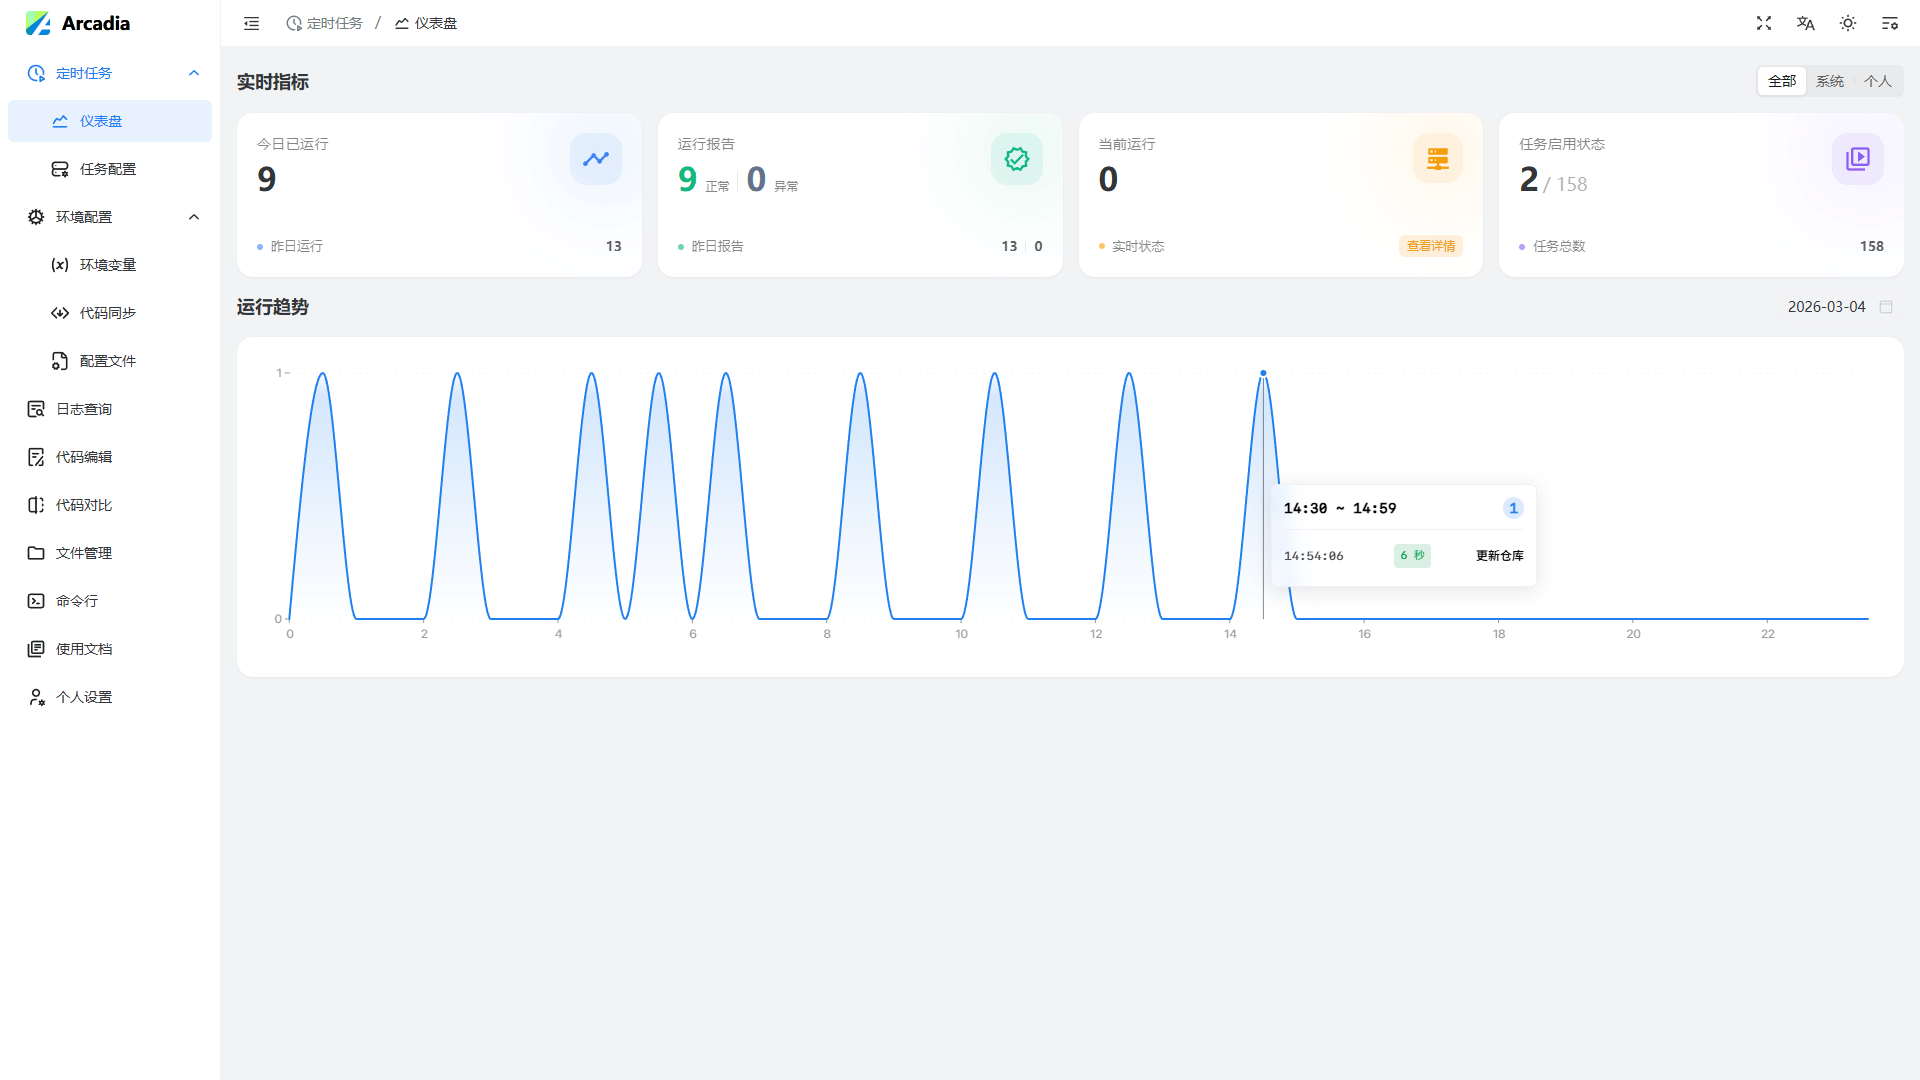
Task: Open the language translation icon
Action: pos(1805,23)
